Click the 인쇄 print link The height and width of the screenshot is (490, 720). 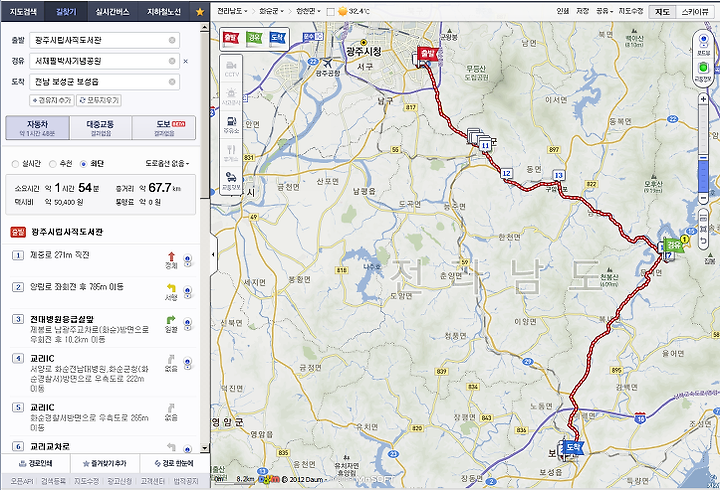[563, 11]
